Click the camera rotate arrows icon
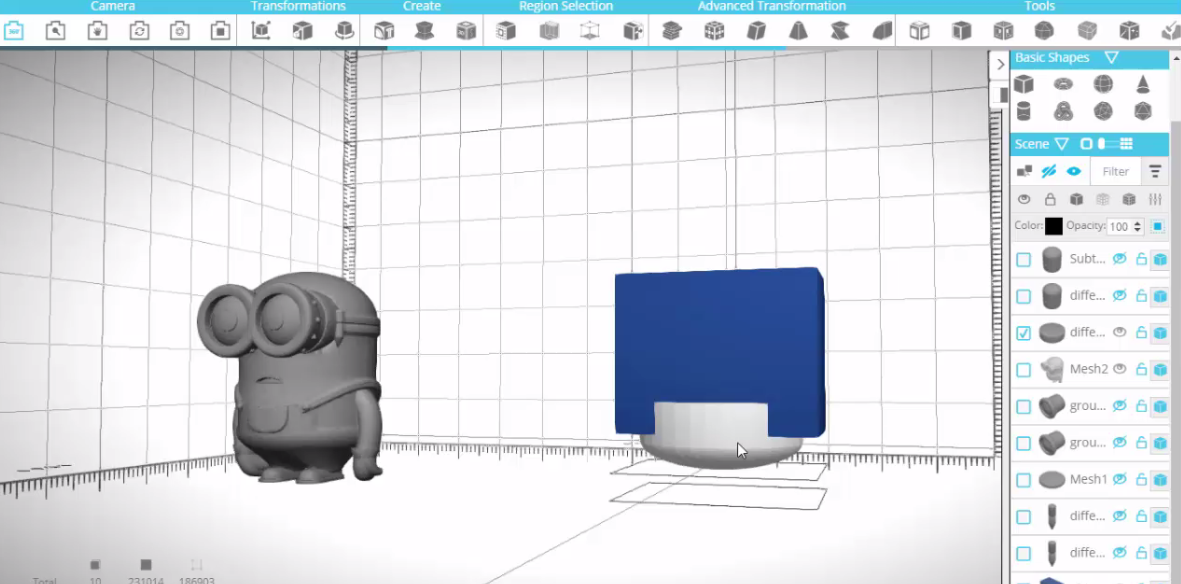The image size is (1181, 584). (x=139, y=31)
